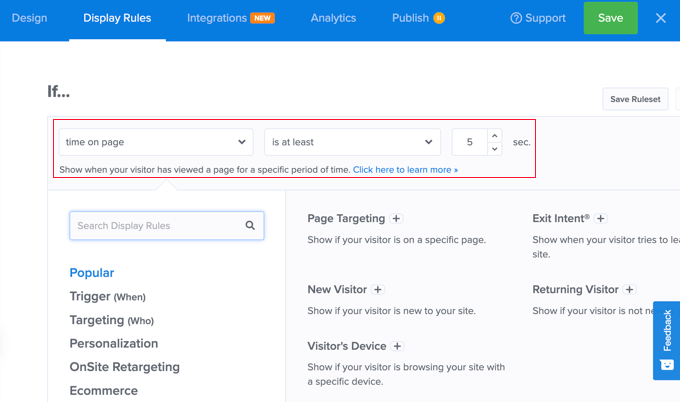Add the Returning Visitor rule via plus
This screenshot has height=402, width=680.
point(630,290)
